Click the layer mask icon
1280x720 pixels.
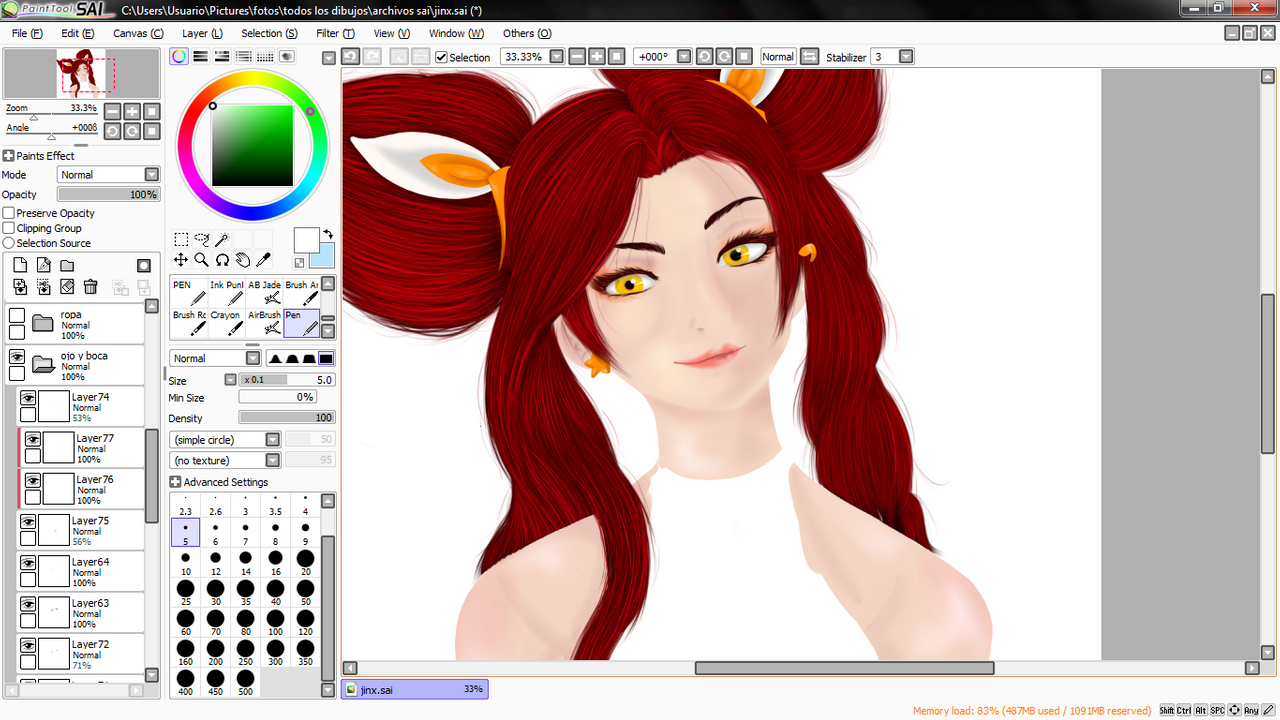pos(144,266)
